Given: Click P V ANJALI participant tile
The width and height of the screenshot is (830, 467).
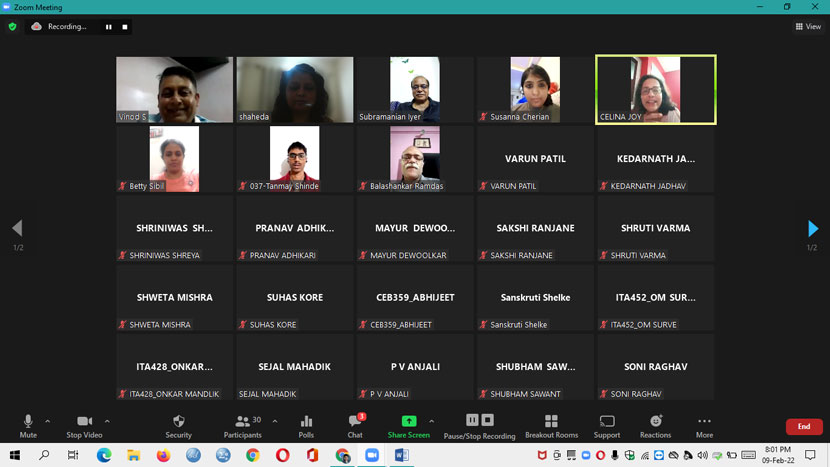Looking at the screenshot, I should [x=415, y=367].
